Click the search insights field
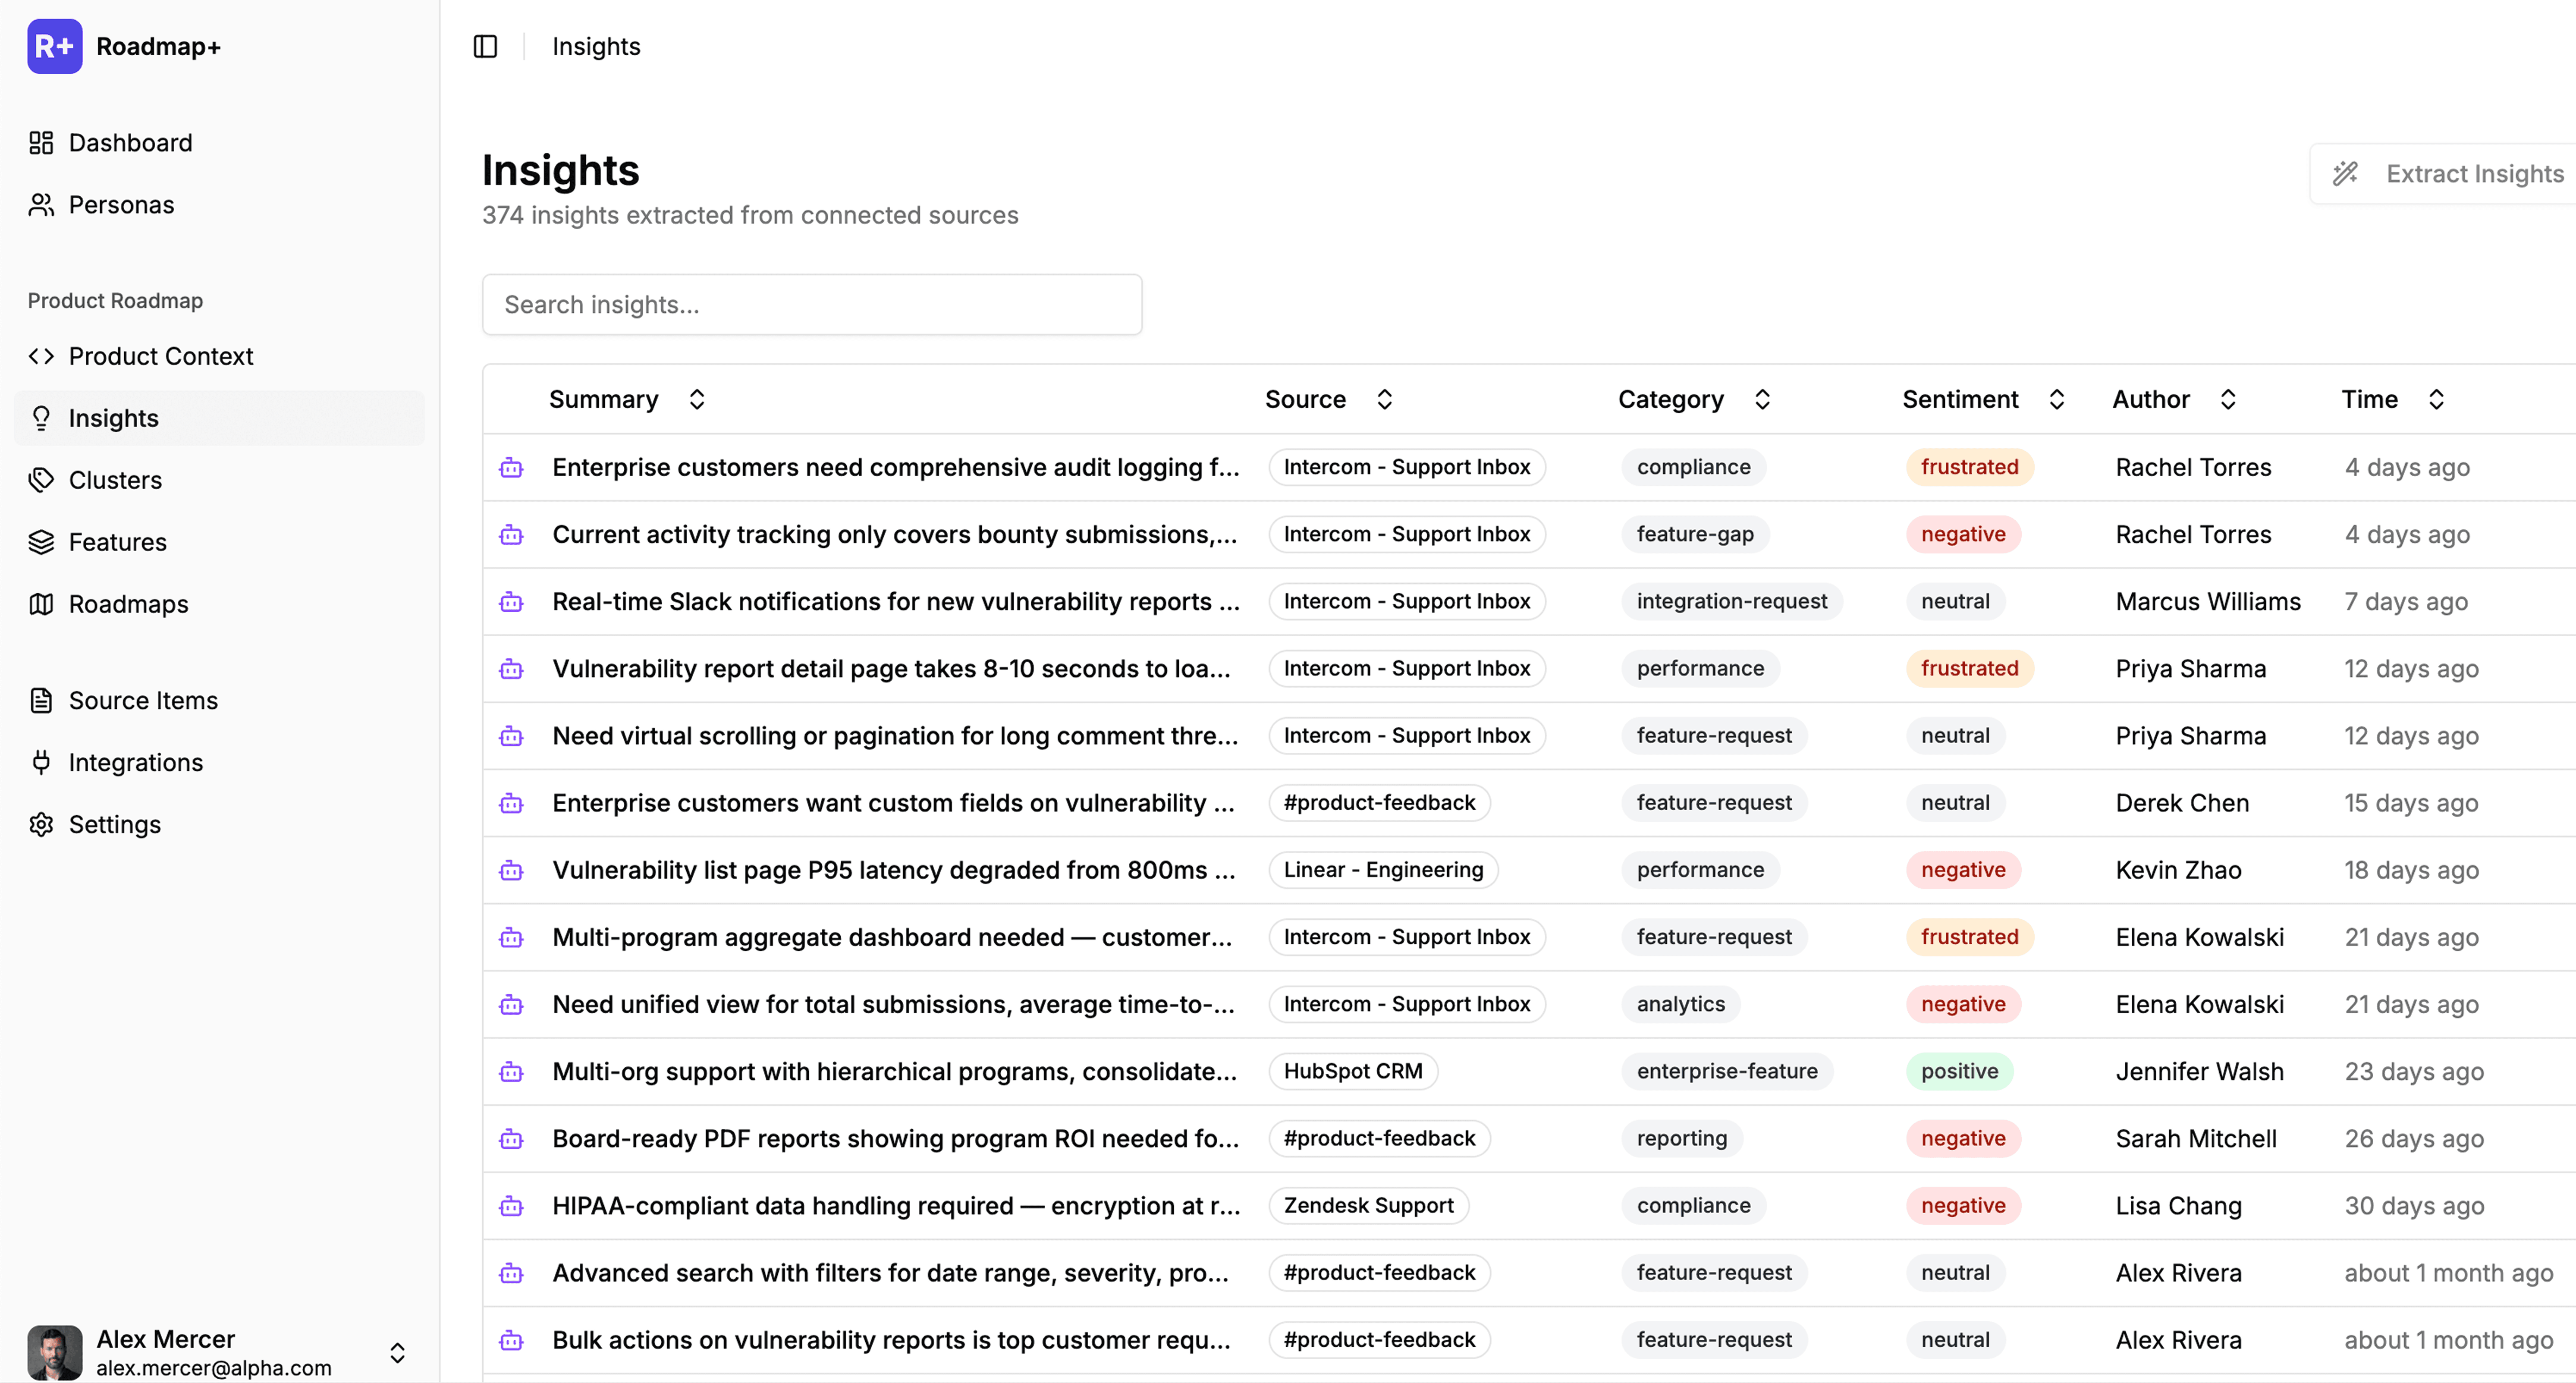The width and height of the screenshot is (2576, 1383). (x=811, y=304)
